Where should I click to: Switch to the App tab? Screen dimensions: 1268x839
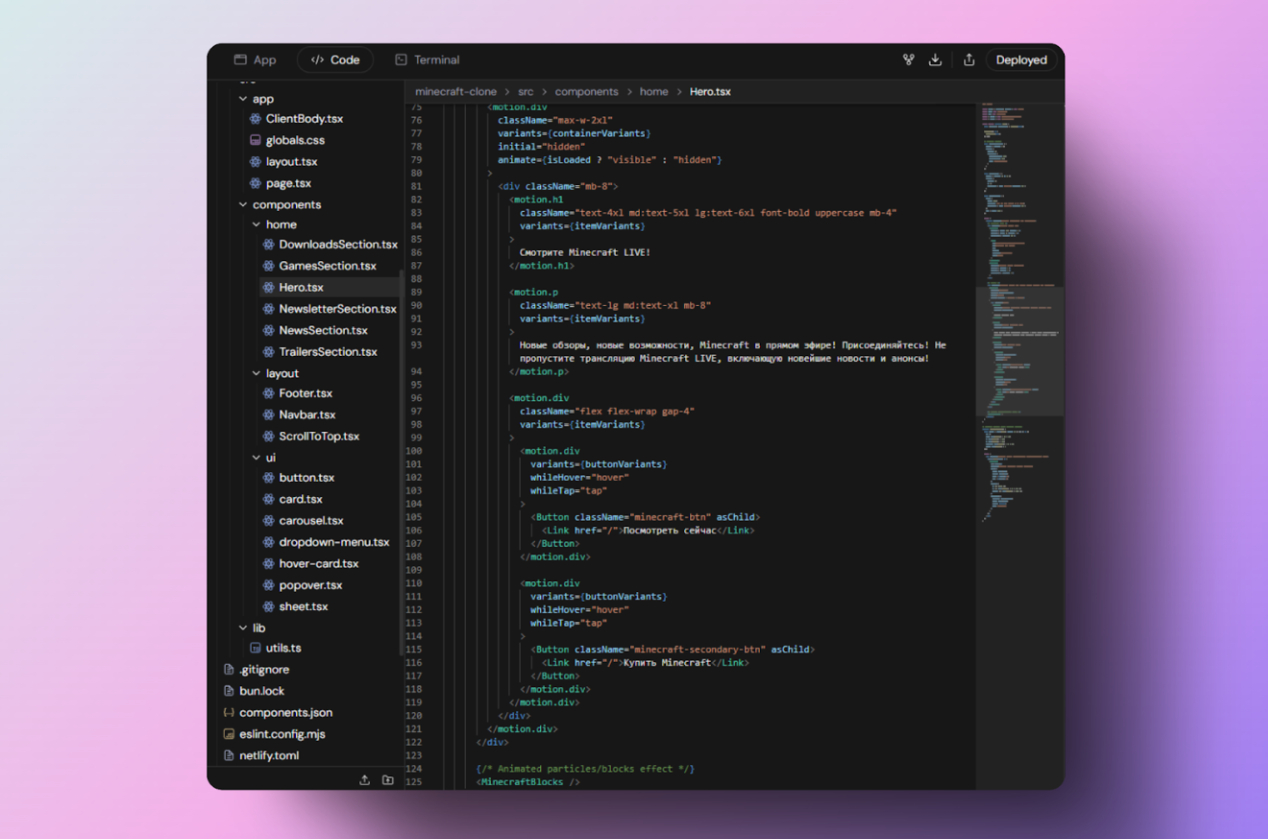click(255, 60)
